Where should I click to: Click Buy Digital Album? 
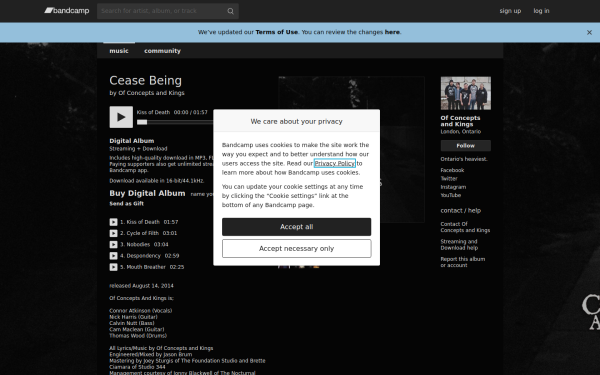tap(147, 194)
